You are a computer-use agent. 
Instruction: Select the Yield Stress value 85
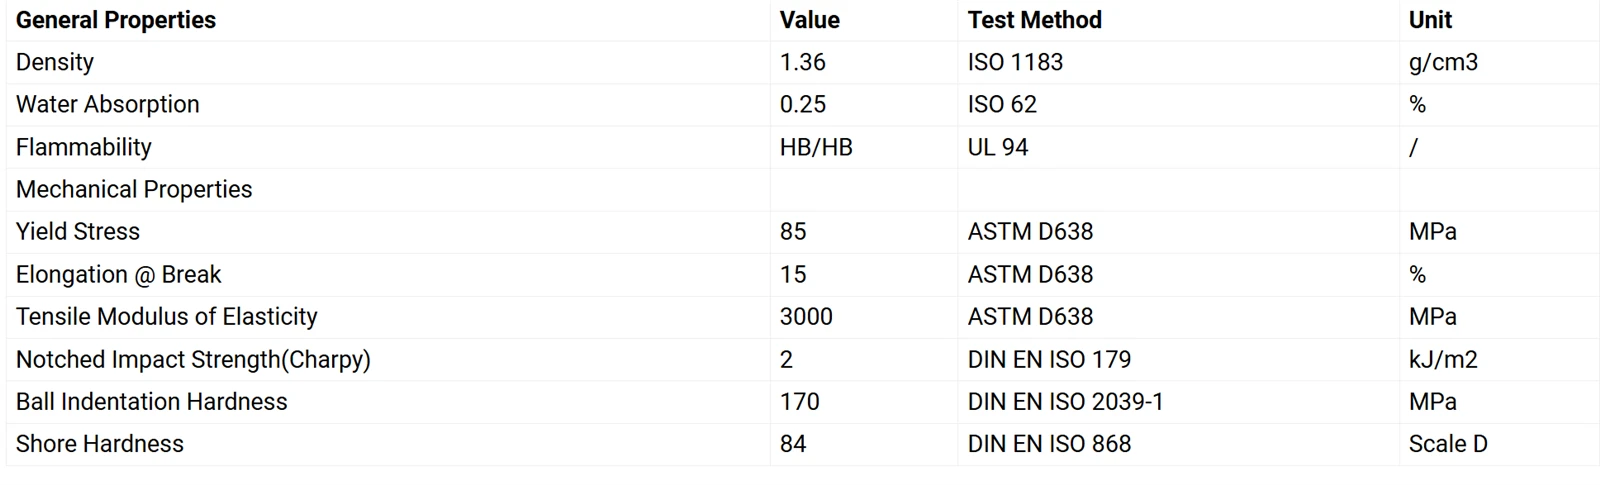(x=793, y=231)
